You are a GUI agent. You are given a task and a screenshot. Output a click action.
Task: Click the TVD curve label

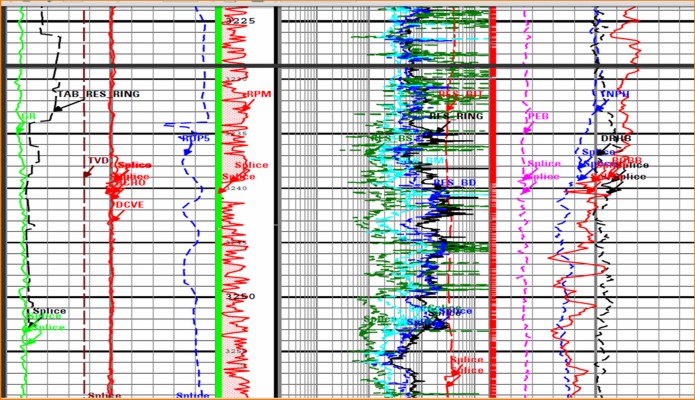[x=97, y=160]
